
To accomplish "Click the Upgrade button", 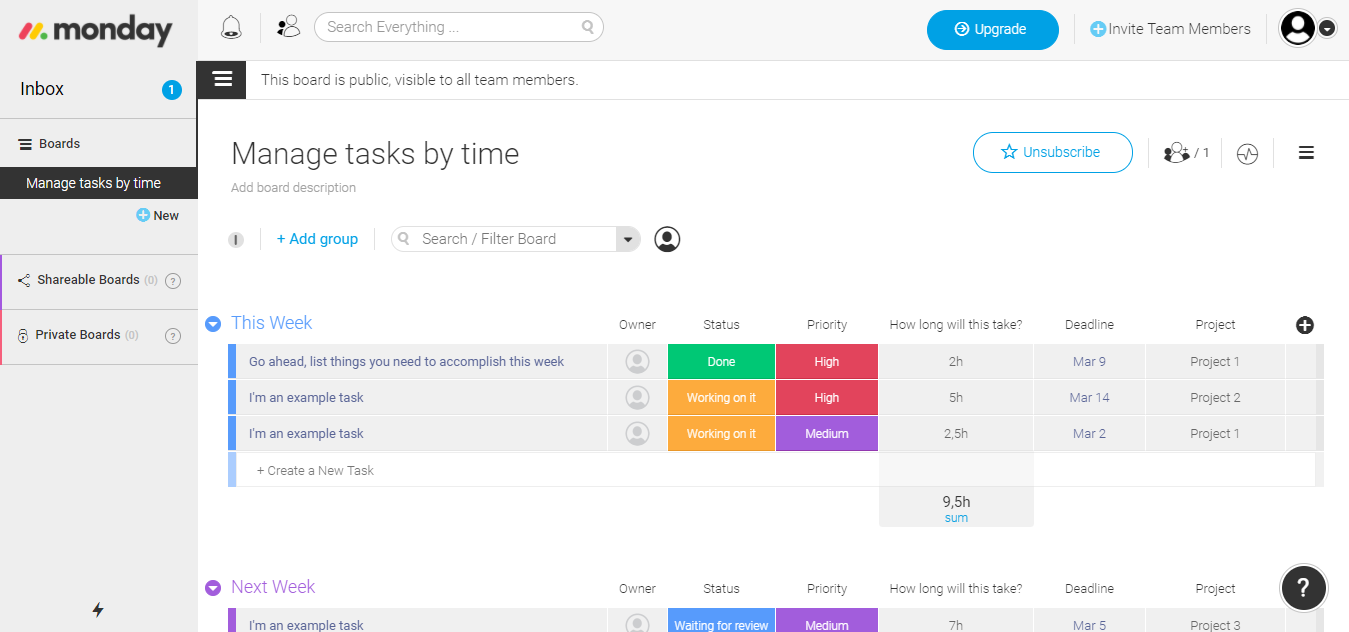I will 992,30.
